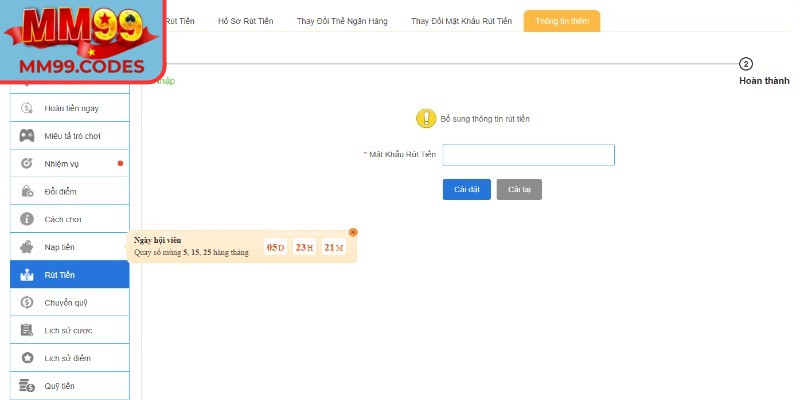Click the star icon beside Lịch sử điểm

click(x=27, y=358)
